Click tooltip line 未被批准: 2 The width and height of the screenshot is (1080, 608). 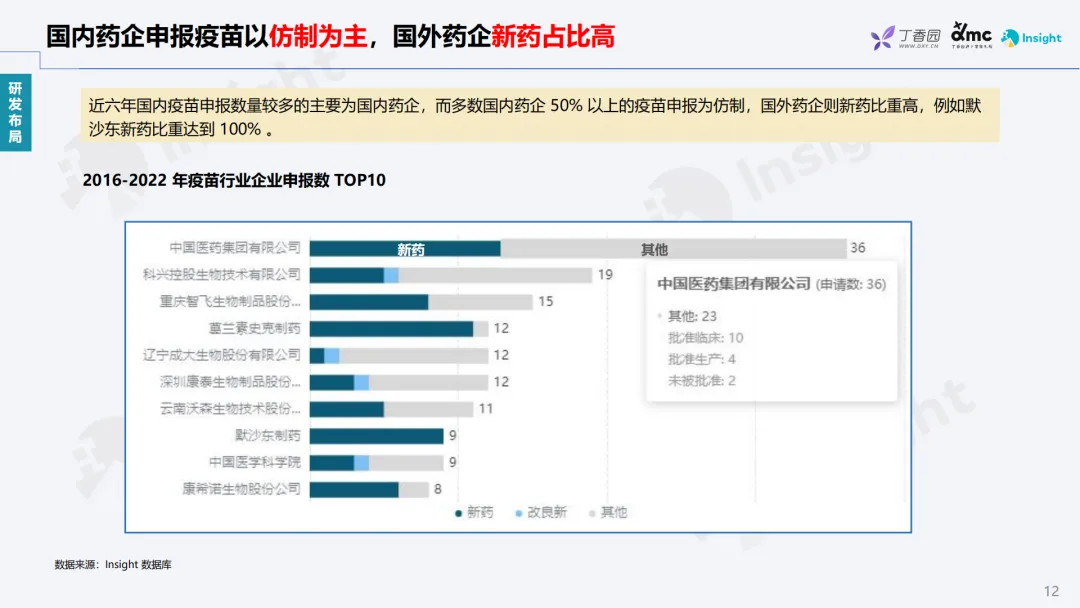(701, 381)
